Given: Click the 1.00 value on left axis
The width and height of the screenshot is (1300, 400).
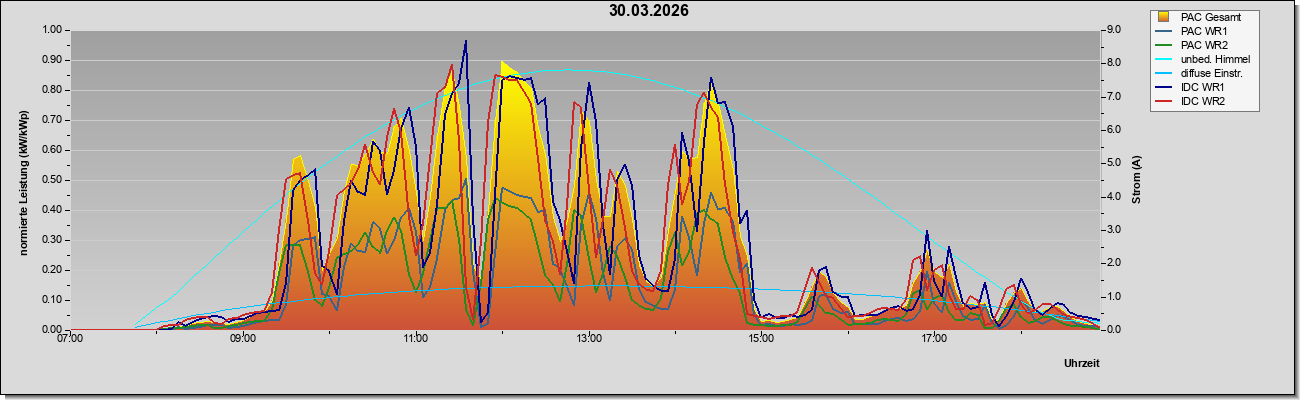Looking at the screenshot, I should [51, 30].
